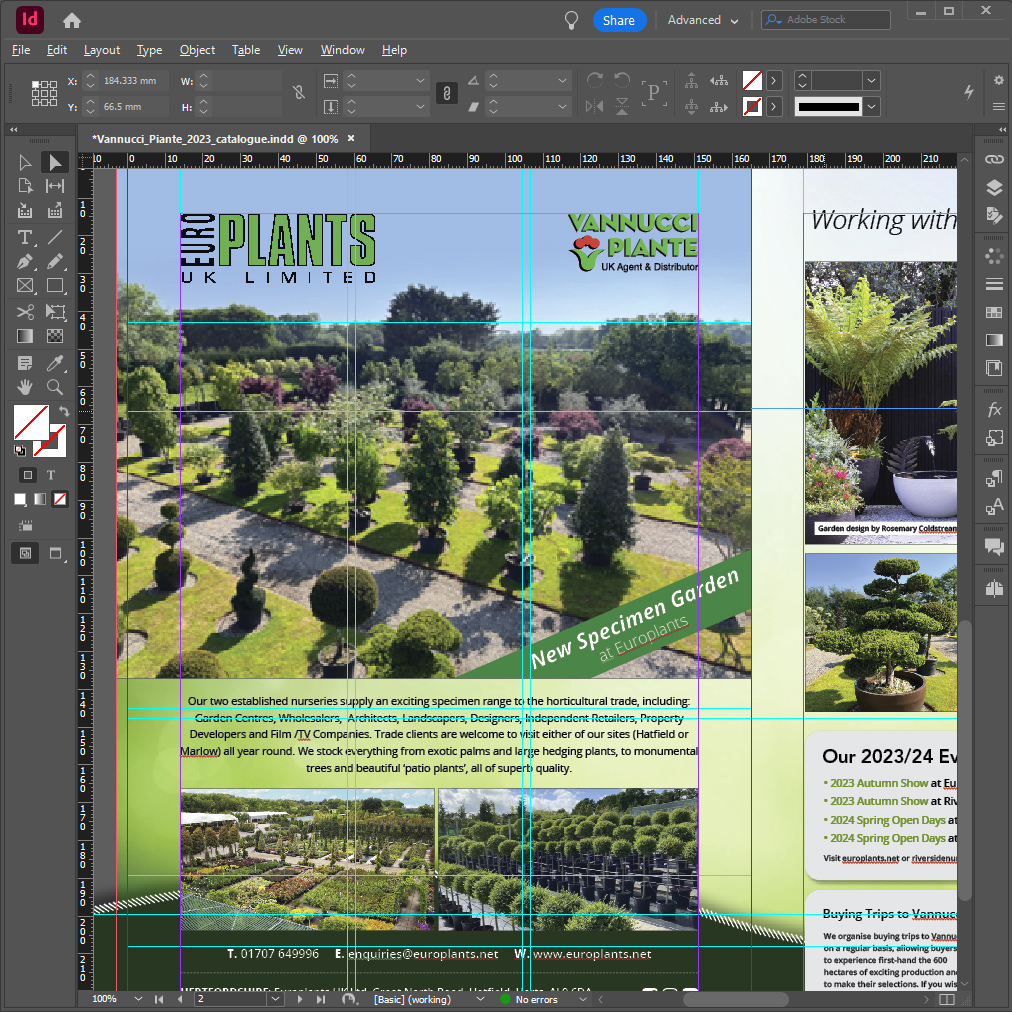Go to the previous page

[180, 999]
